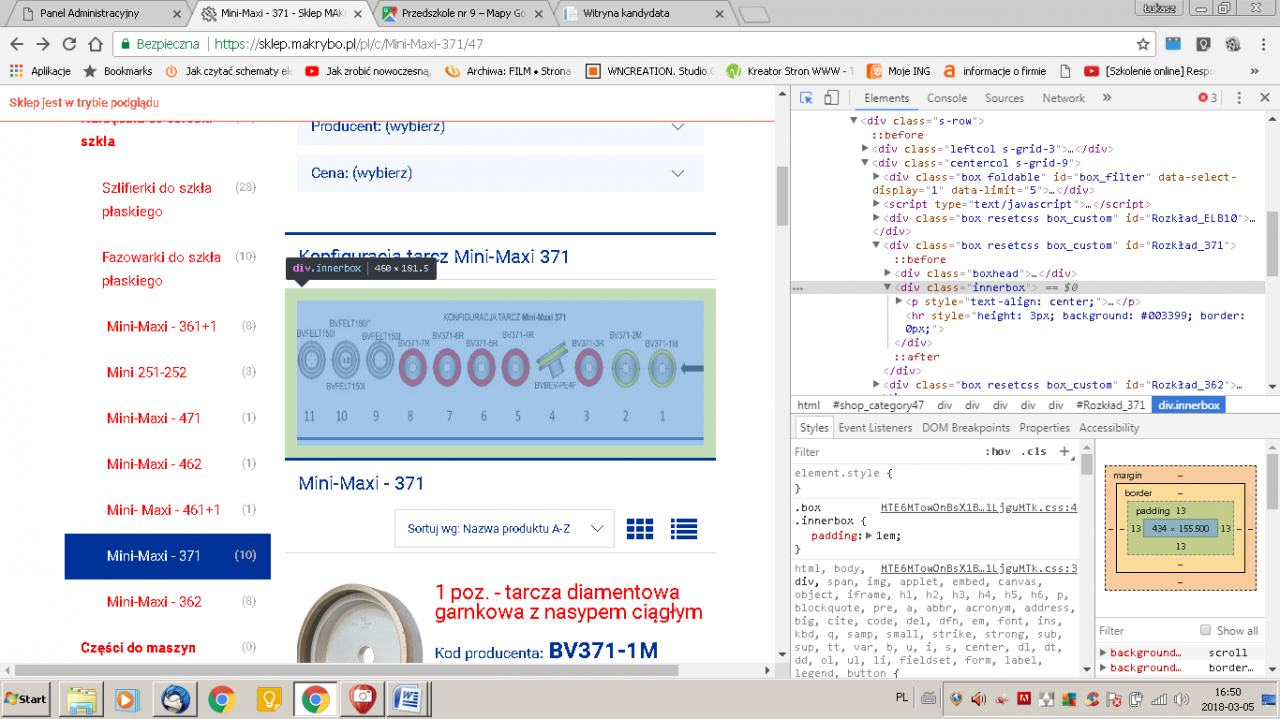
Task: Switch to grid view of products
Action: pyautogui.click(x=640, y=528)
